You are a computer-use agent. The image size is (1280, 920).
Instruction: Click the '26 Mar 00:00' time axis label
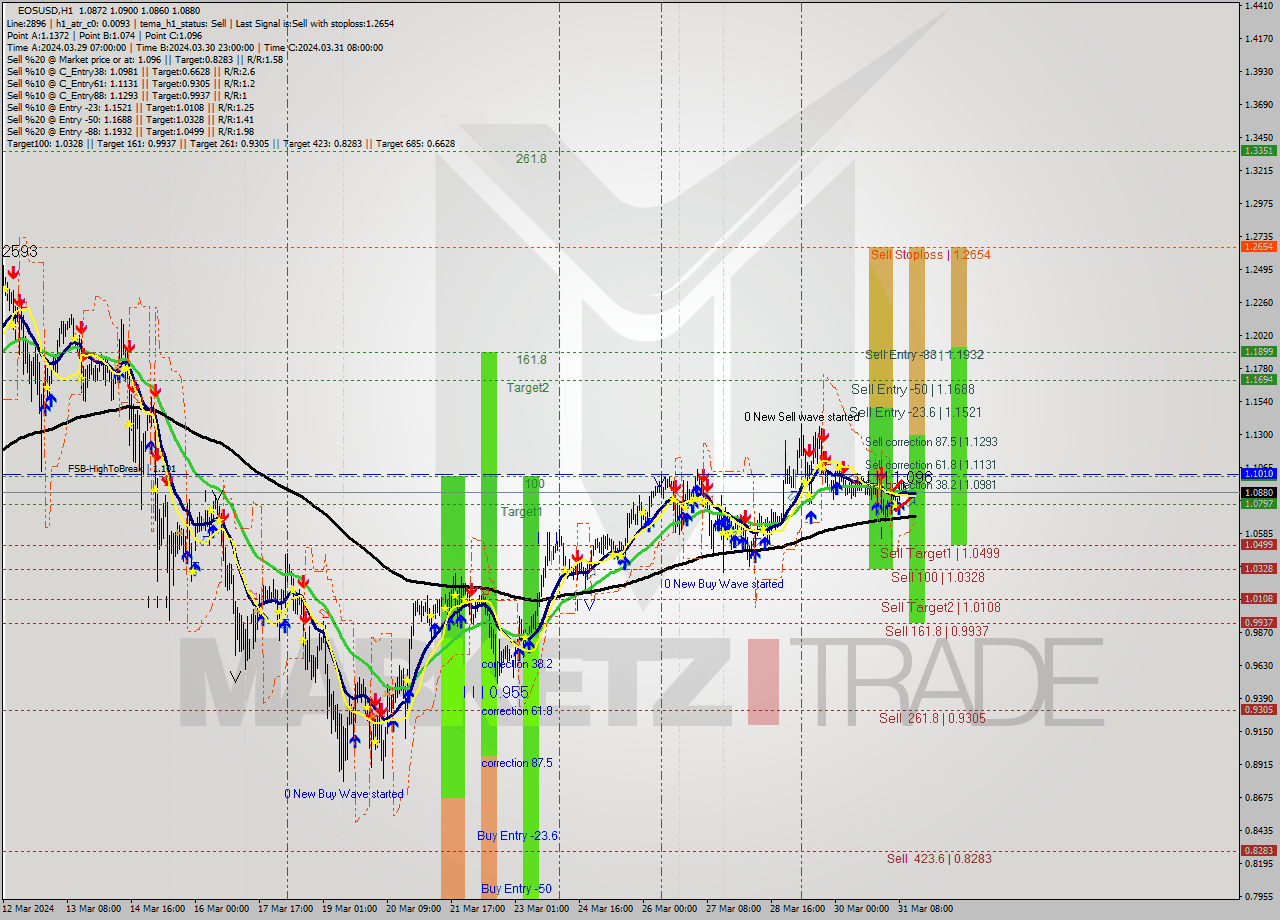click(669, 909)
